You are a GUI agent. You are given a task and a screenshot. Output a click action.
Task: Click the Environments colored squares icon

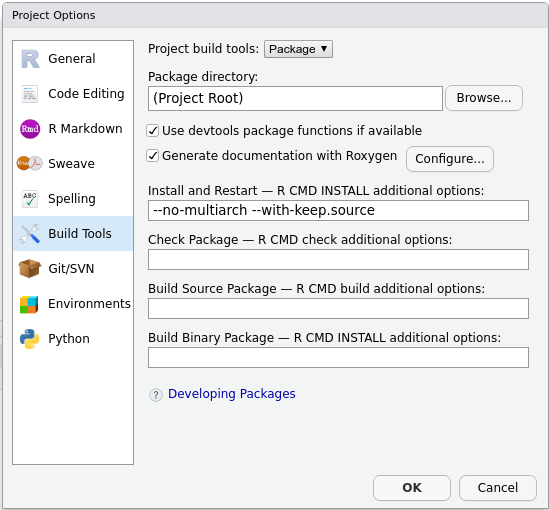click(29, 305)
